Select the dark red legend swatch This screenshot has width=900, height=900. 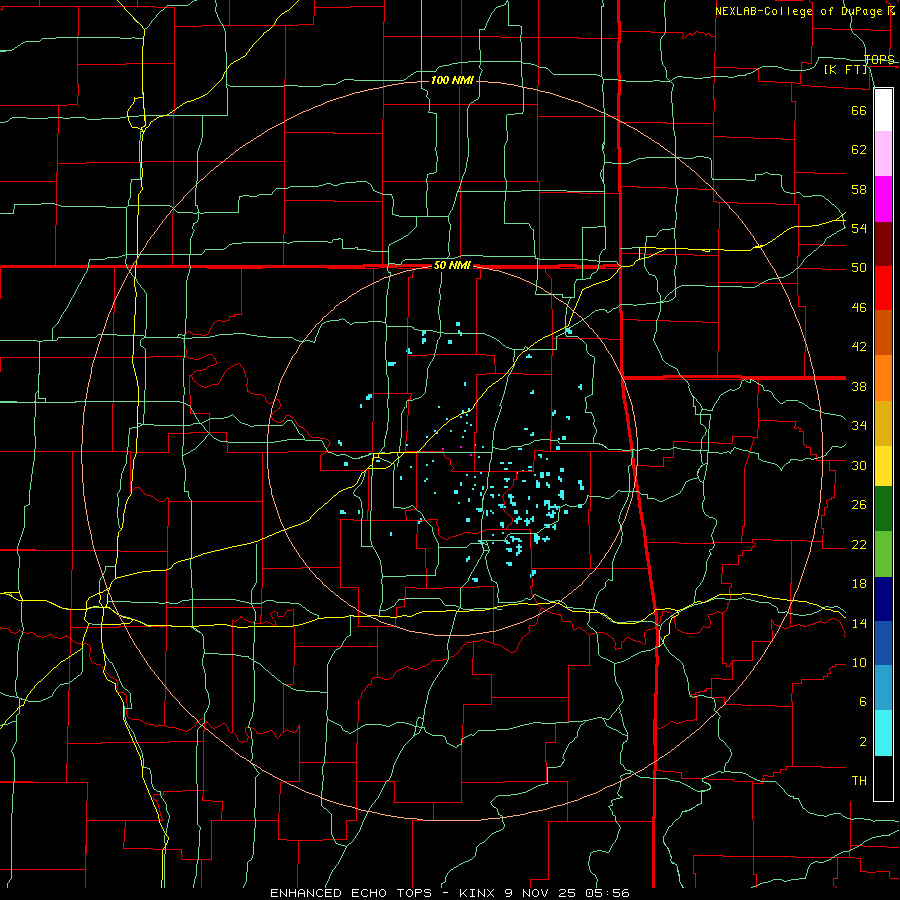point(883,243)
